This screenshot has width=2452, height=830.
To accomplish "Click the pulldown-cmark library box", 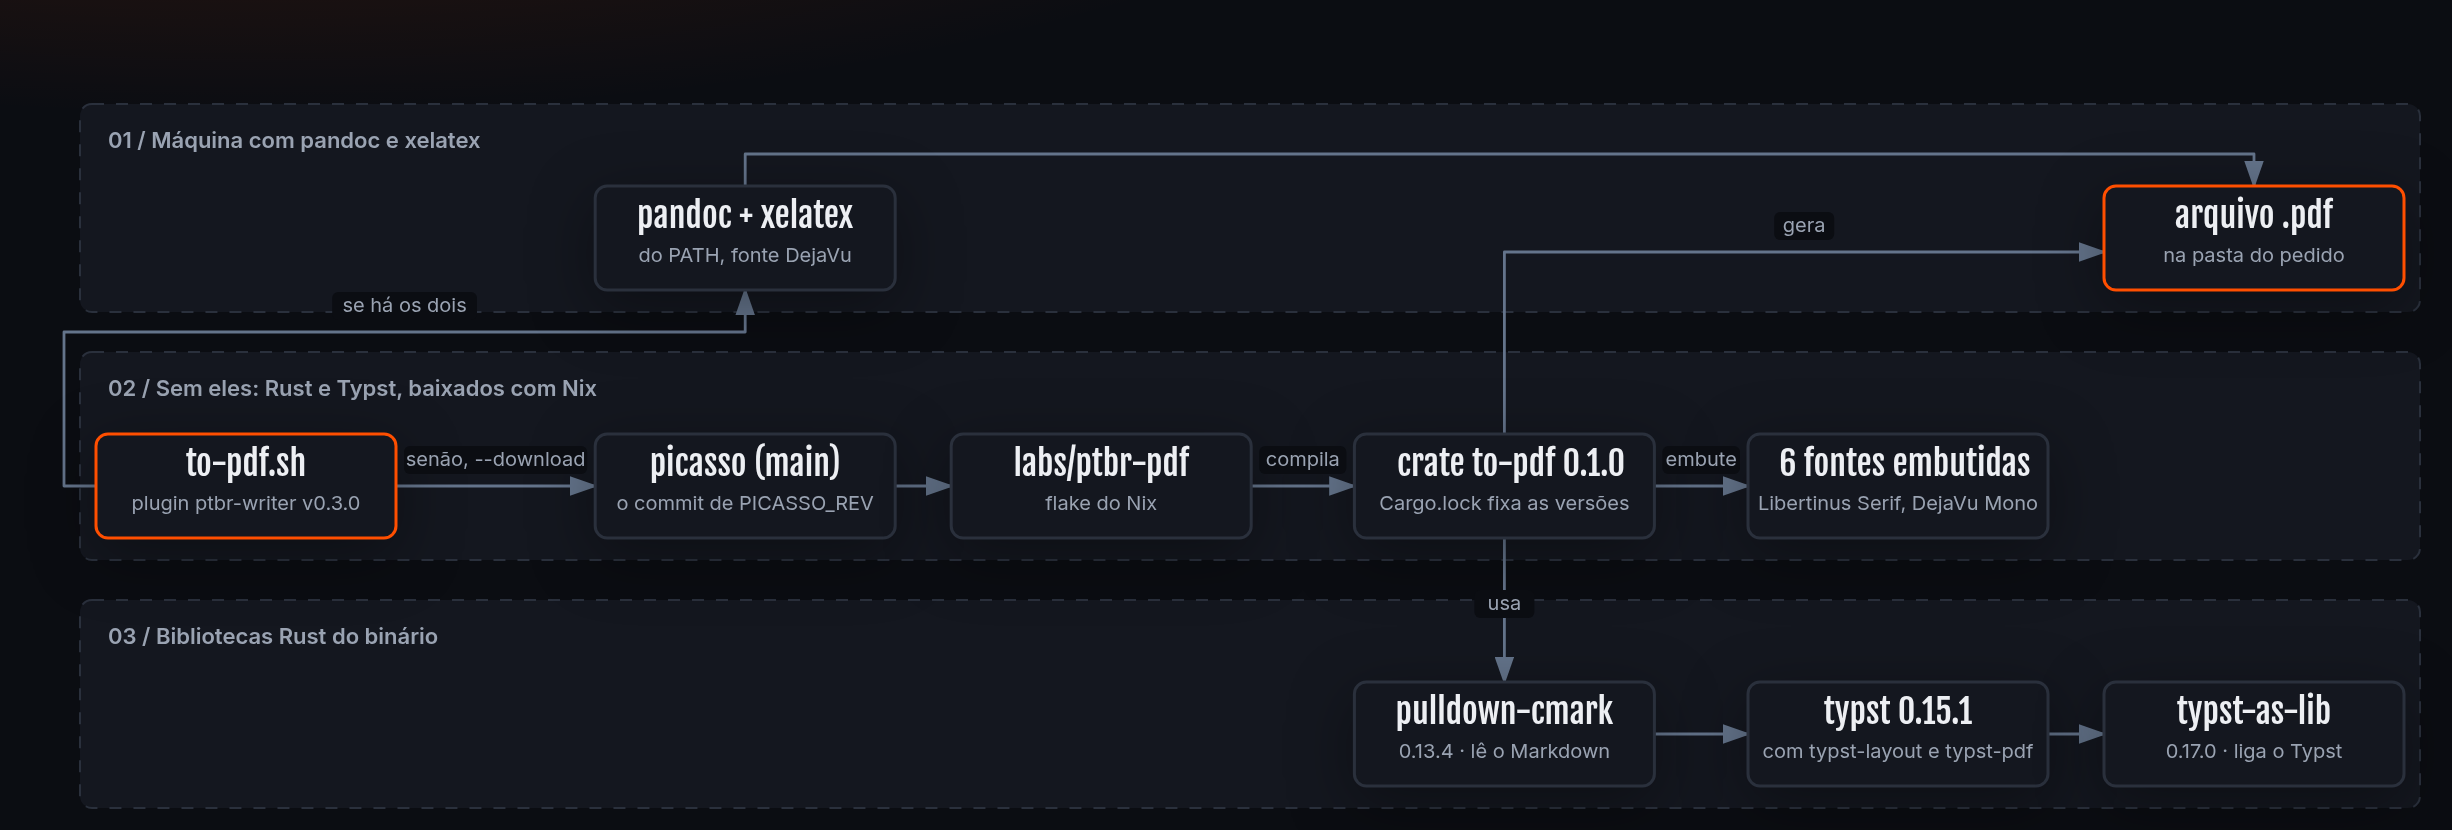I will [1504, 734].
